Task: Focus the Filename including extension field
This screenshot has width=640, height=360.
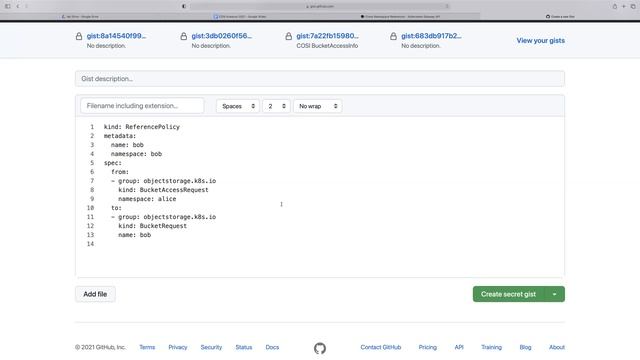Action: pos(142,106)
